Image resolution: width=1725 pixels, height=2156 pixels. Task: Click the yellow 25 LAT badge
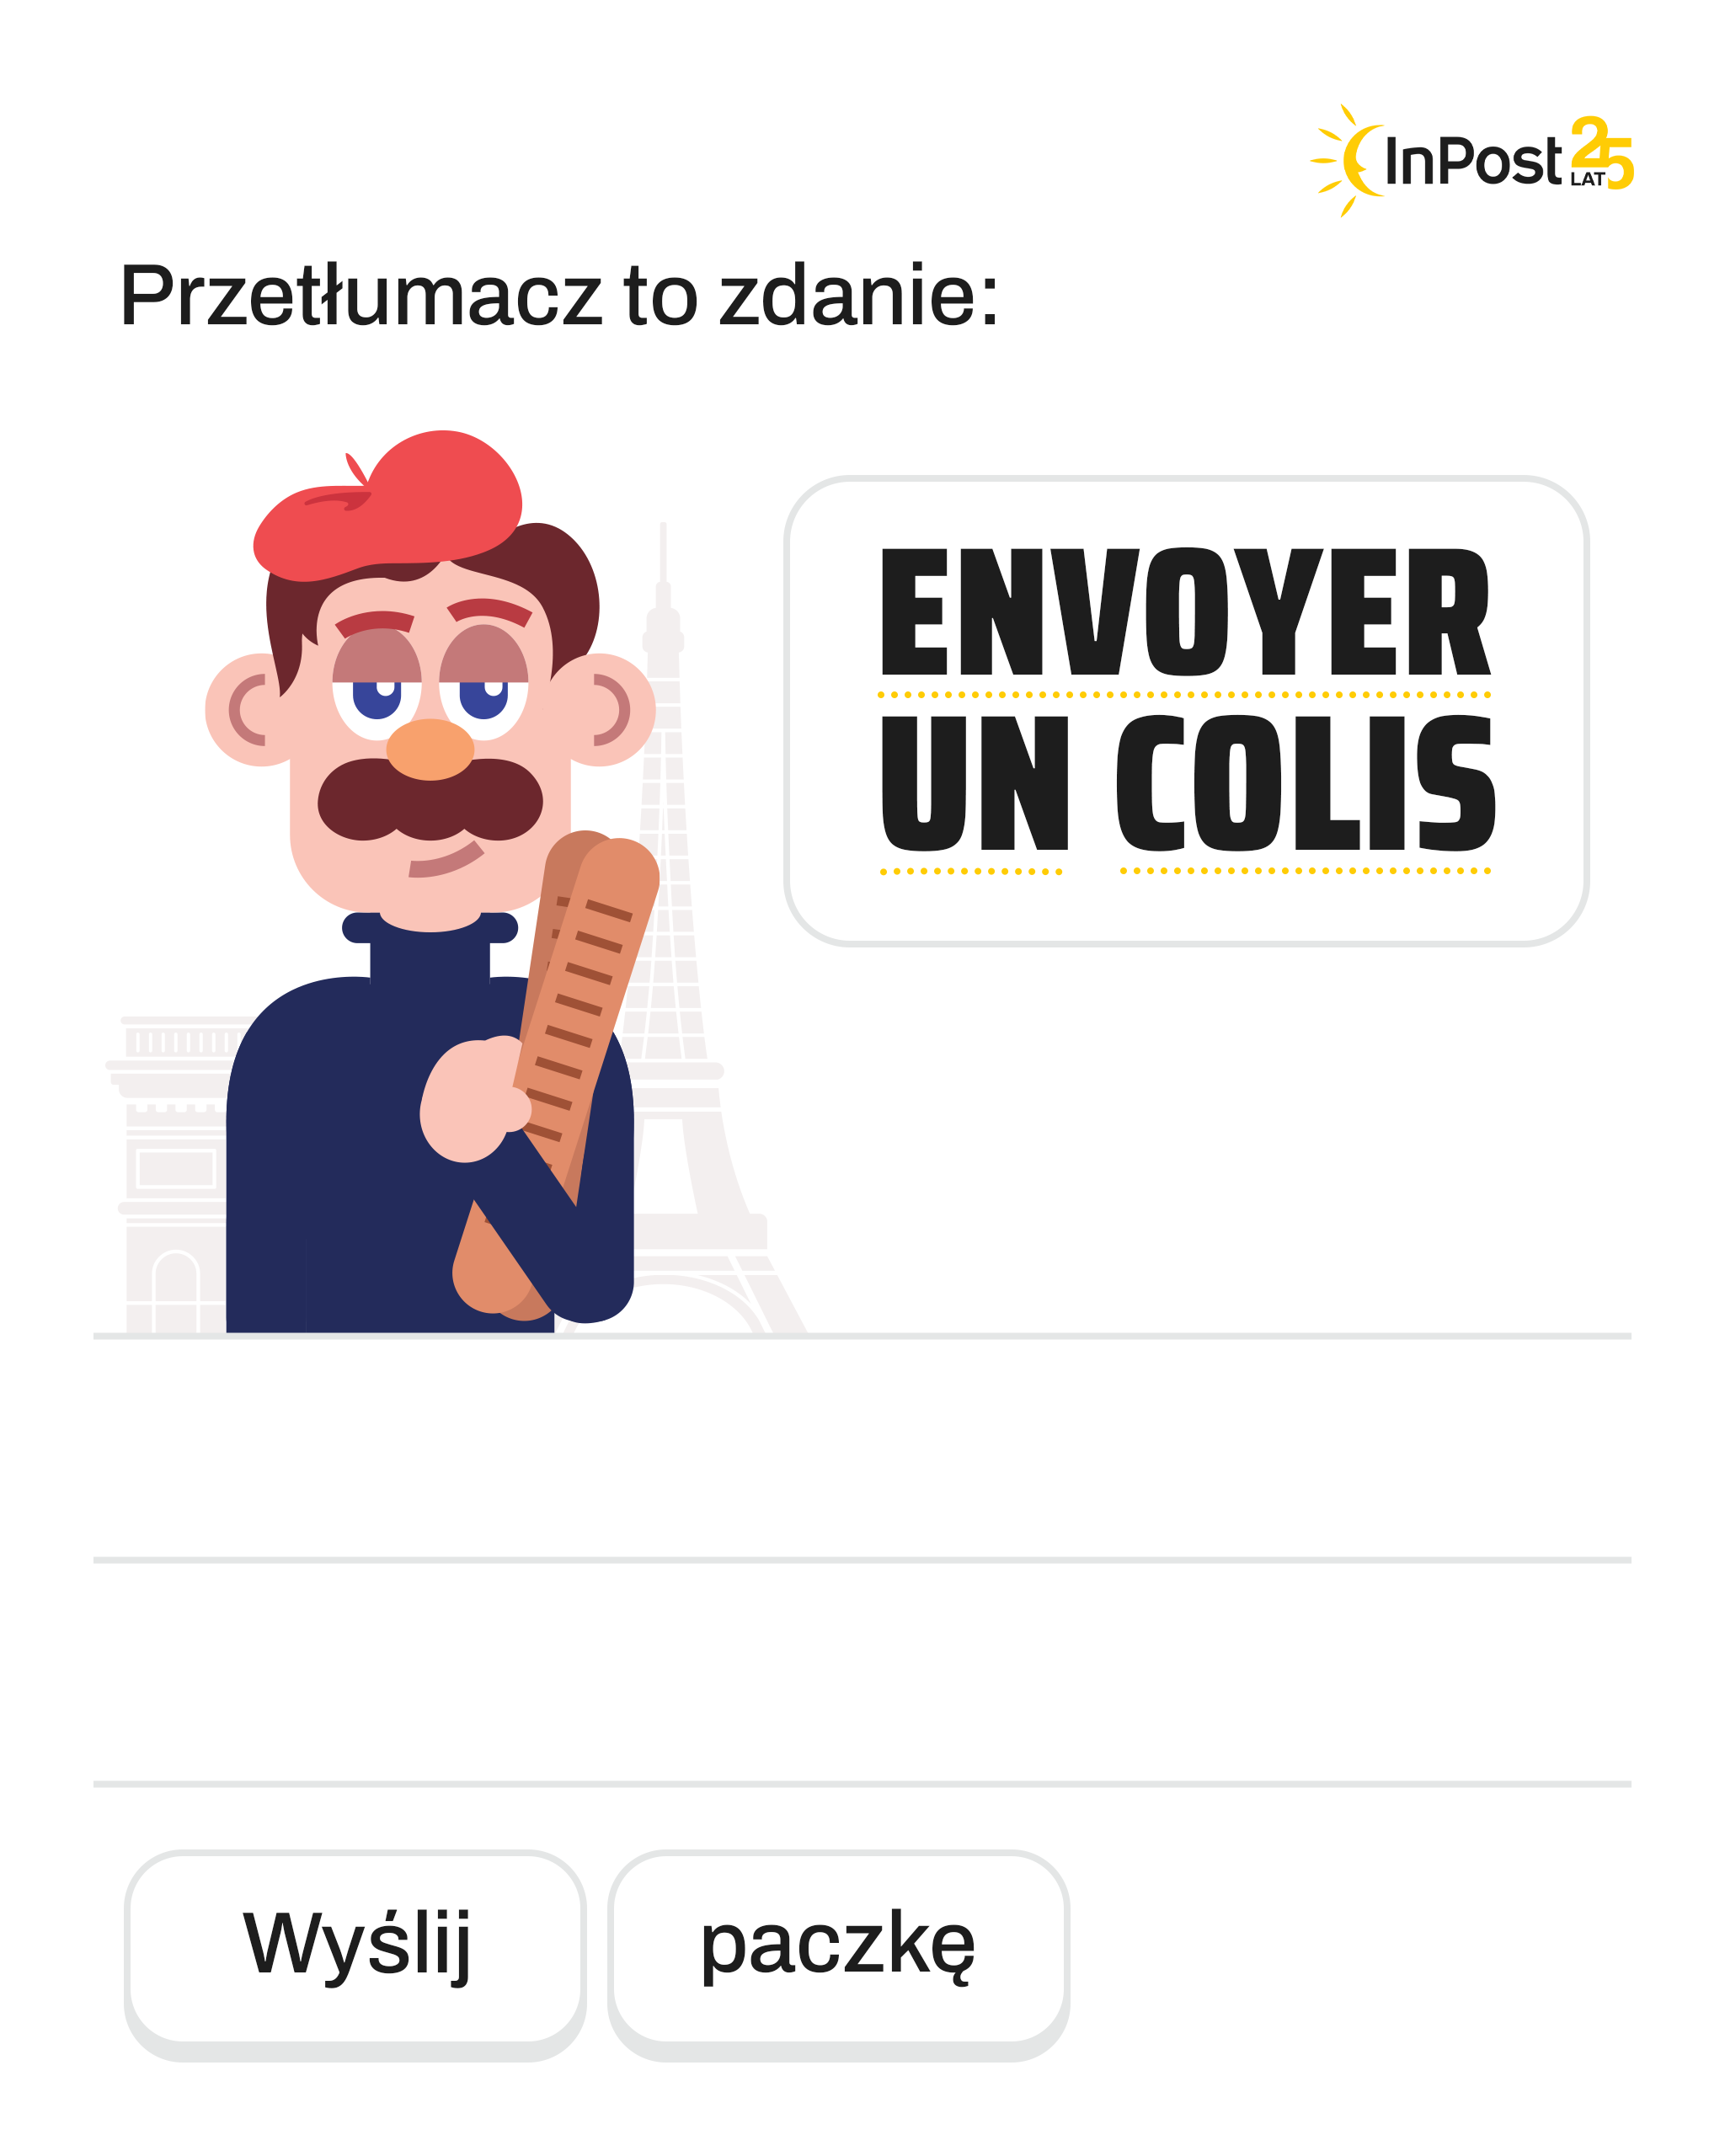coord(1601,153)
